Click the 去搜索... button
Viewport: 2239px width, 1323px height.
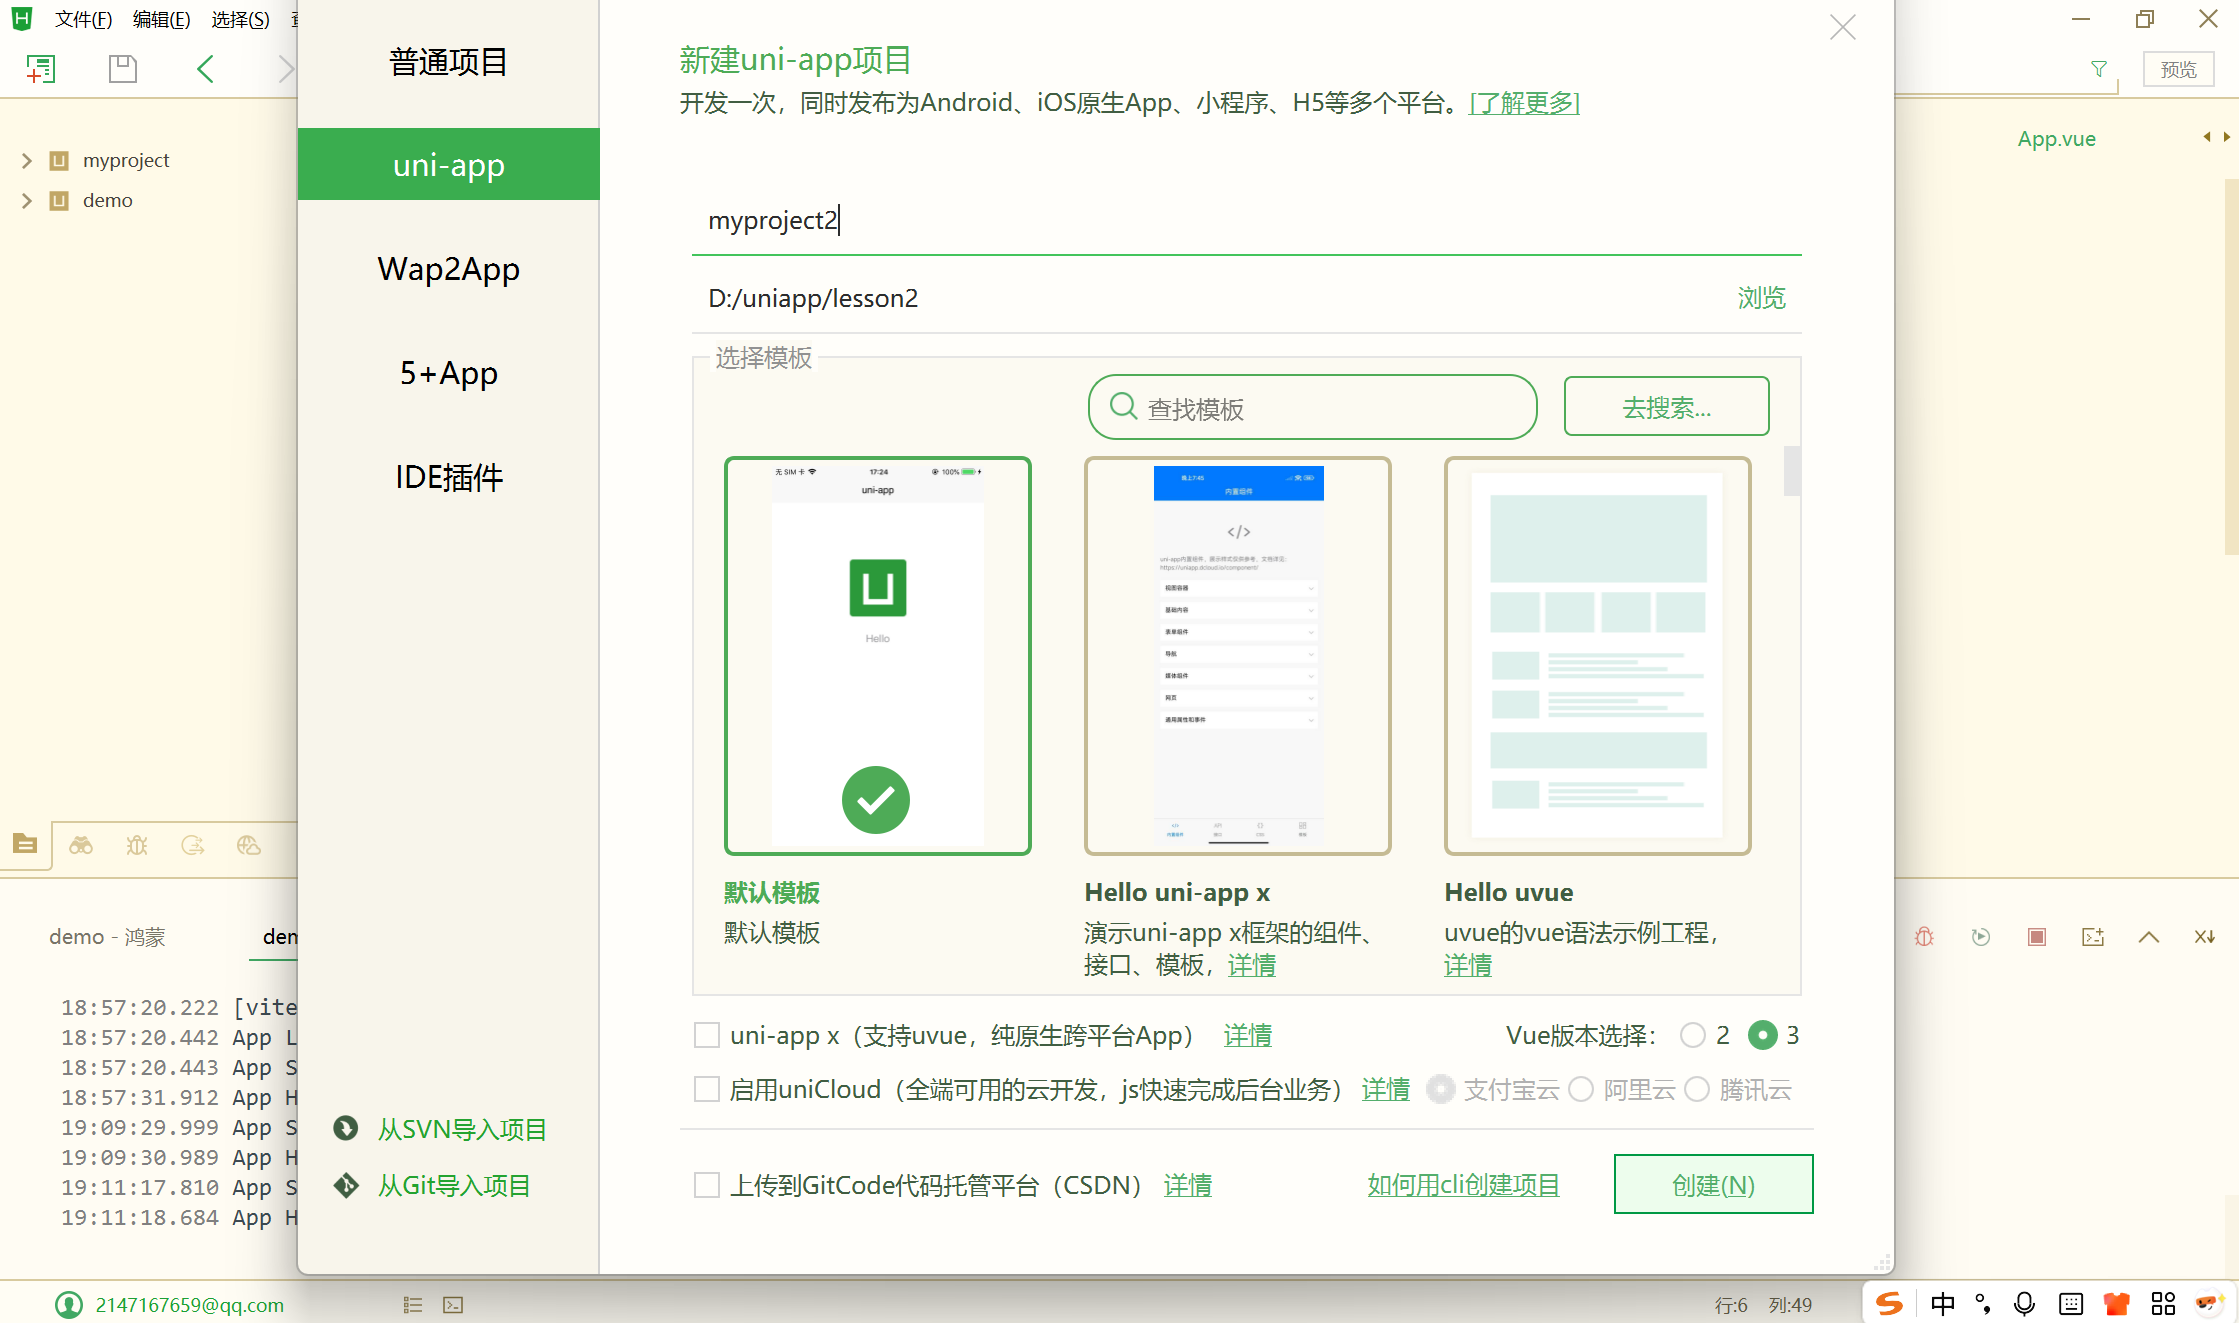coord(1667,406)
